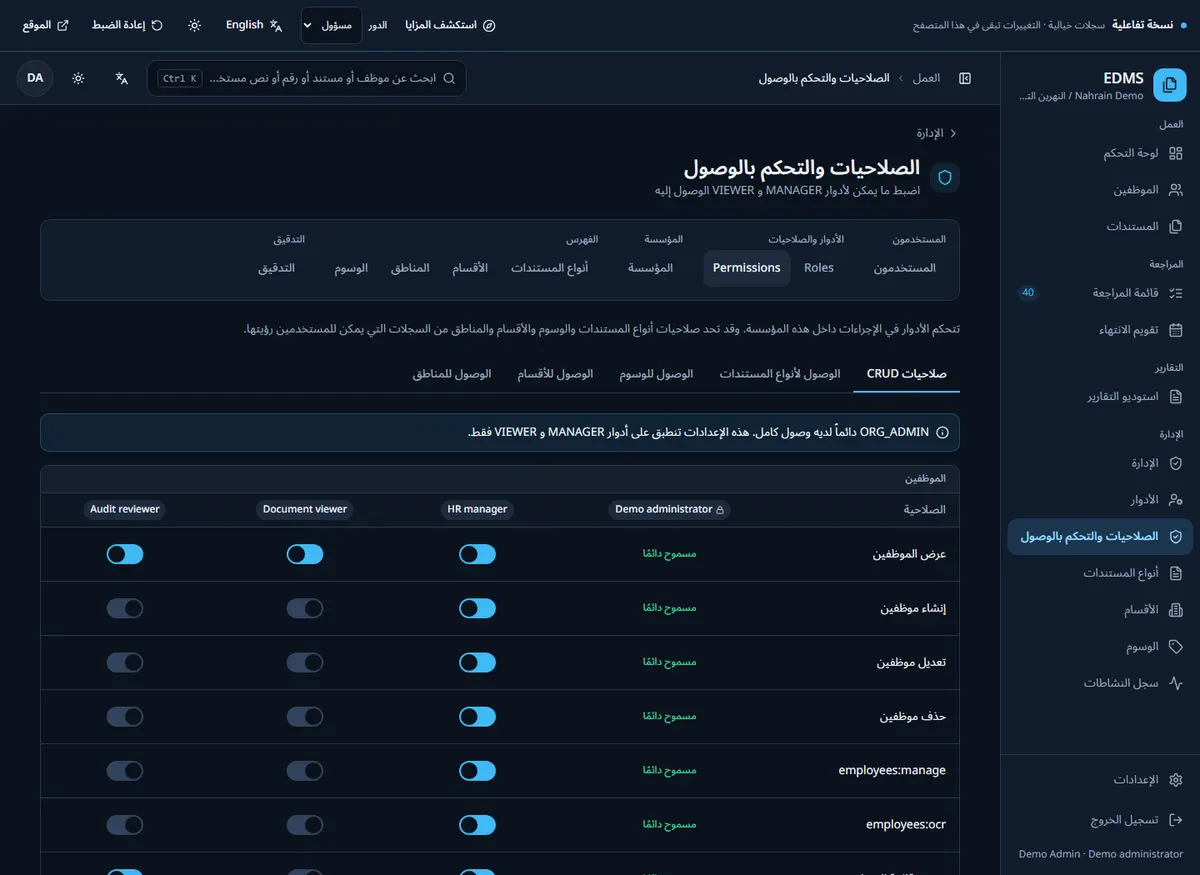Image resolution: width=1200 pixels, height=875 pixels.
Task: Open التدقيق in admin tab bar
Action: tap(277, 268)
